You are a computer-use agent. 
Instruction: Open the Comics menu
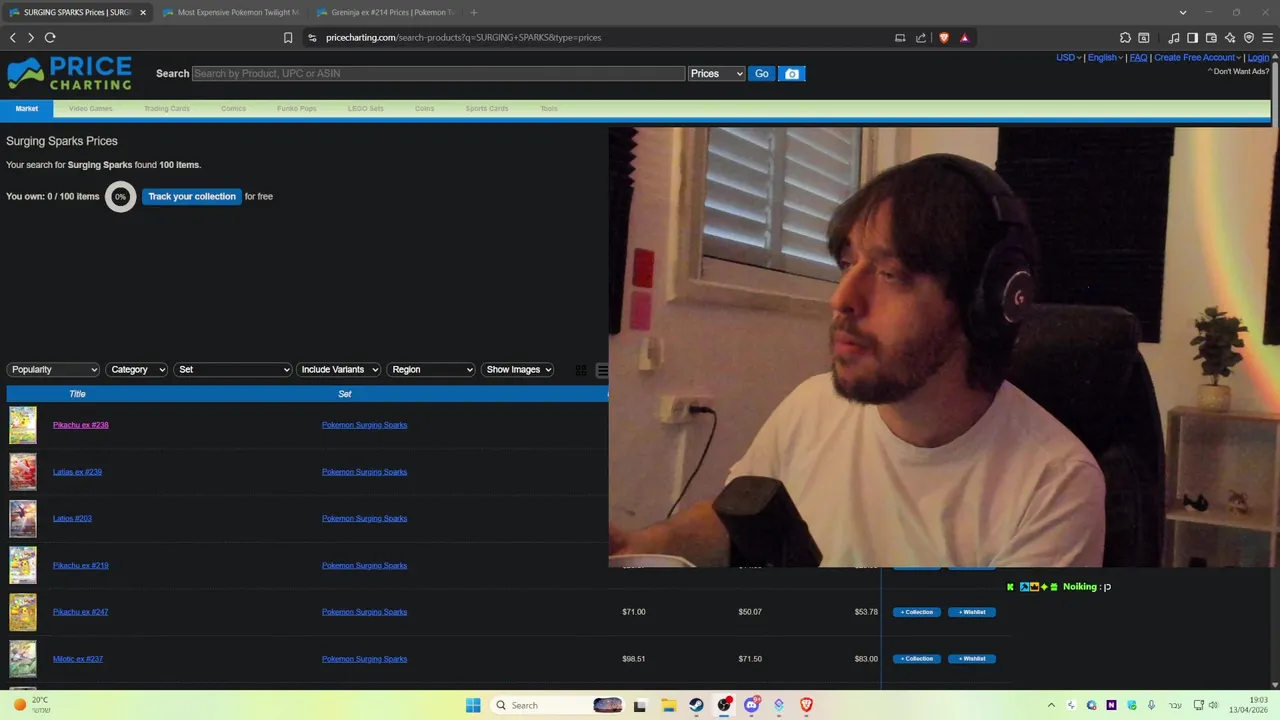point(233,109)
